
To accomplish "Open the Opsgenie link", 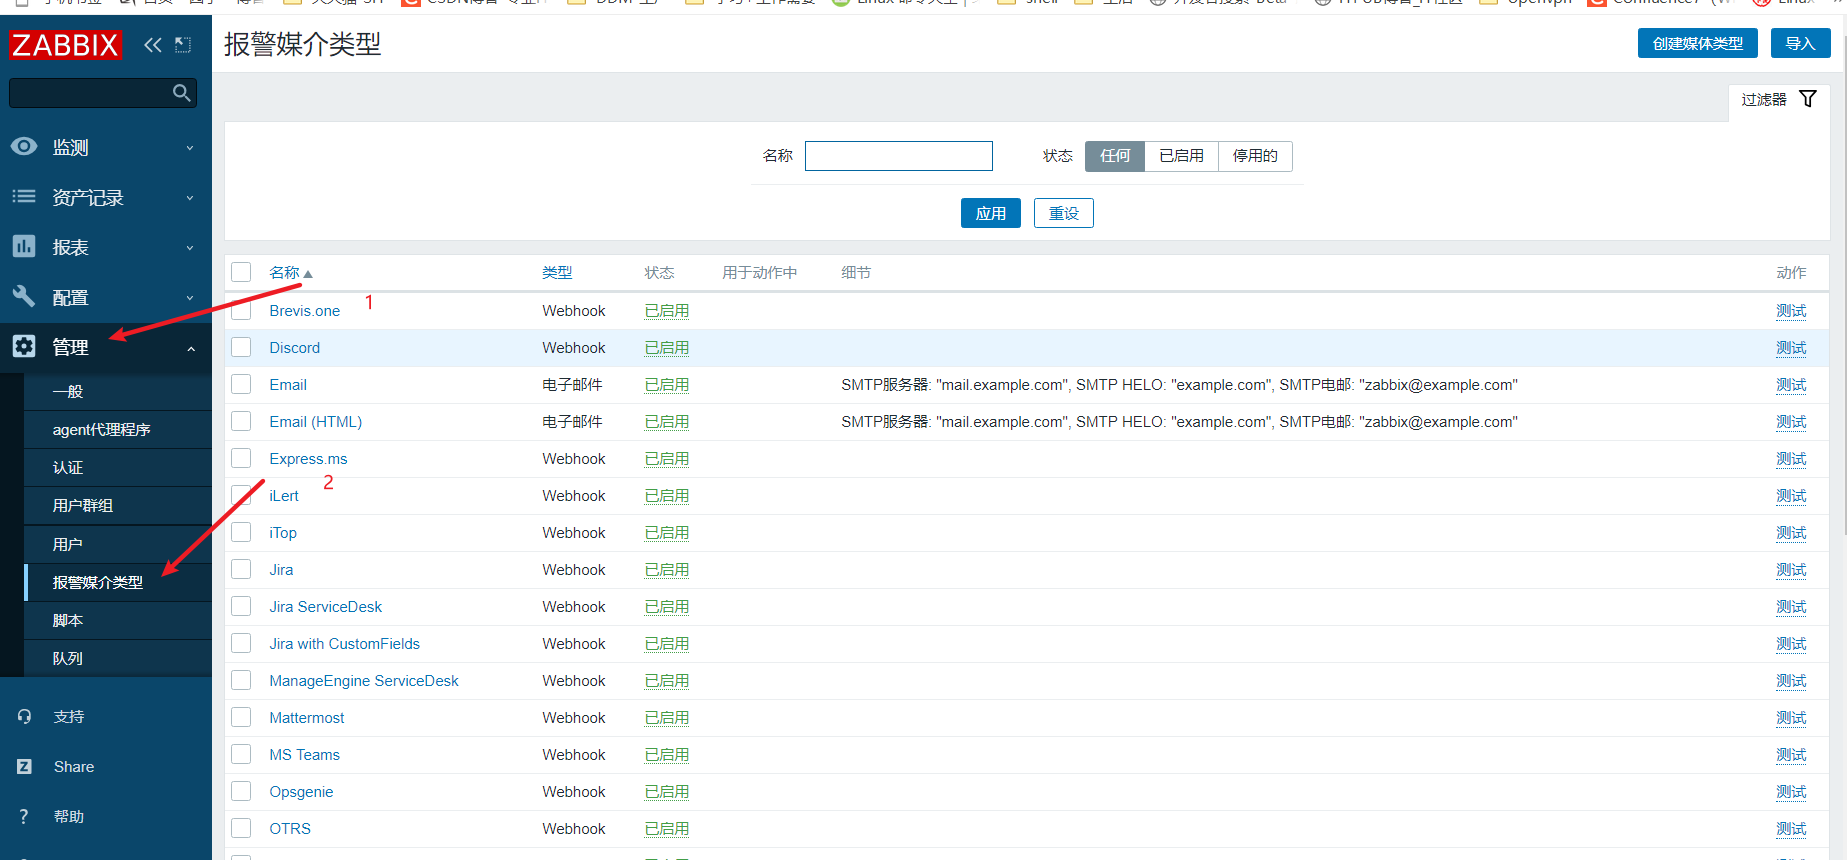I will pos(301,792).
